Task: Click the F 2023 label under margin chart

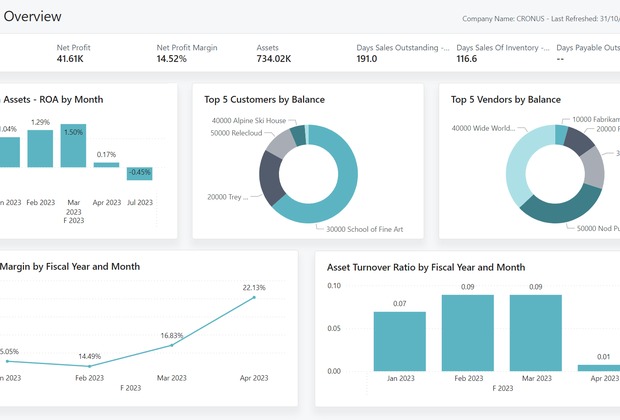Action: pos(130,388)
